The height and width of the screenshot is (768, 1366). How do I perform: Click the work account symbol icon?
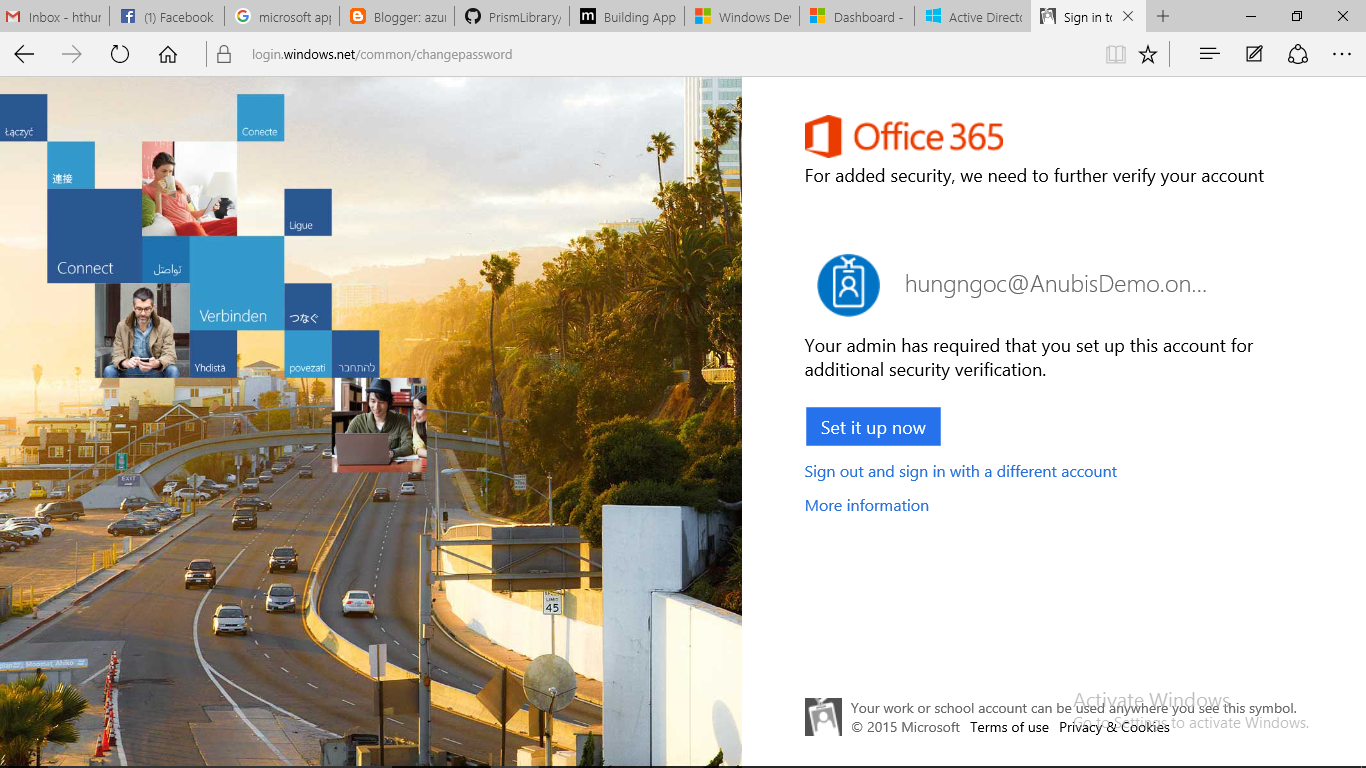(823, 717)
